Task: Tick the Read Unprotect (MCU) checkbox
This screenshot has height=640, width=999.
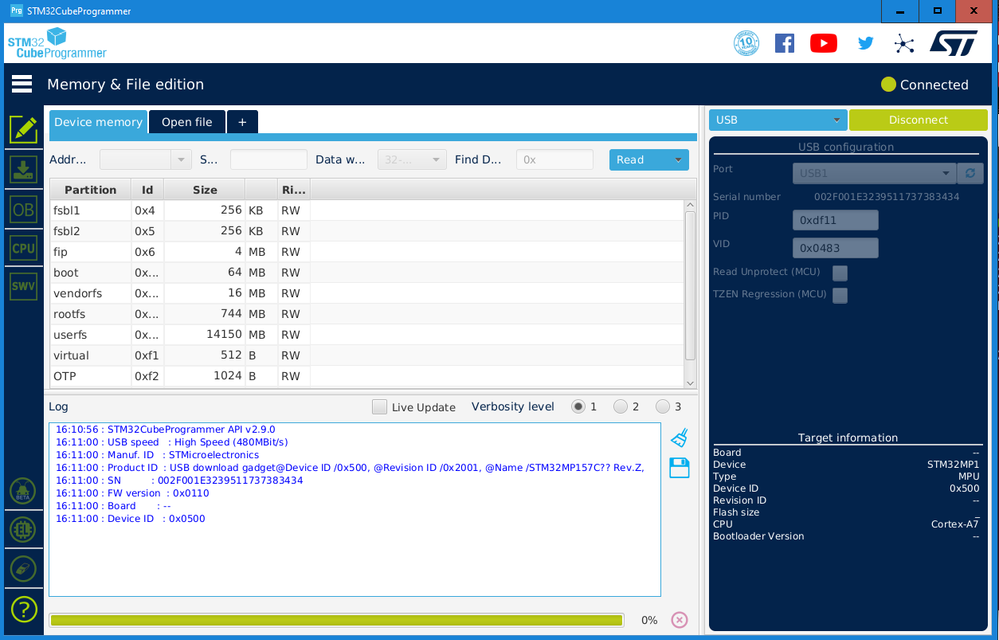Action: [x=840, y=273]
